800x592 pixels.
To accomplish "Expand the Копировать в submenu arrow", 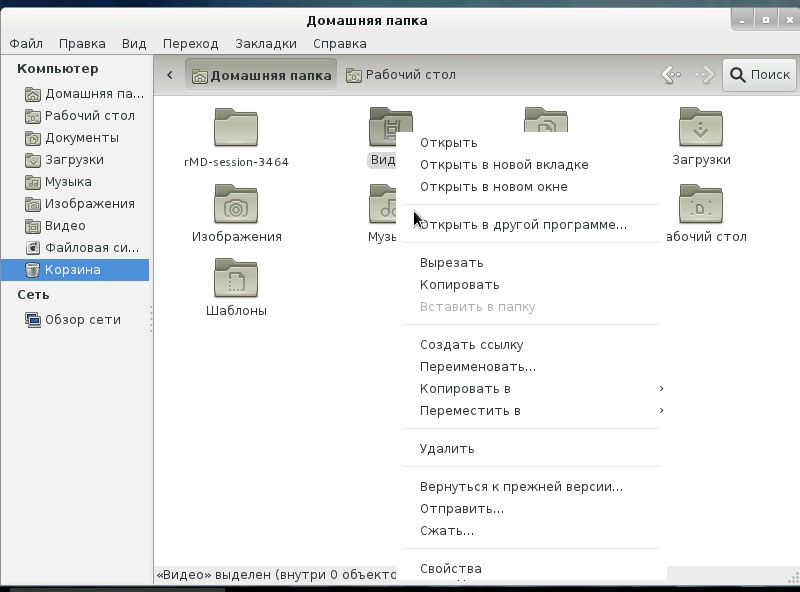I will click(x=661, y=388).
